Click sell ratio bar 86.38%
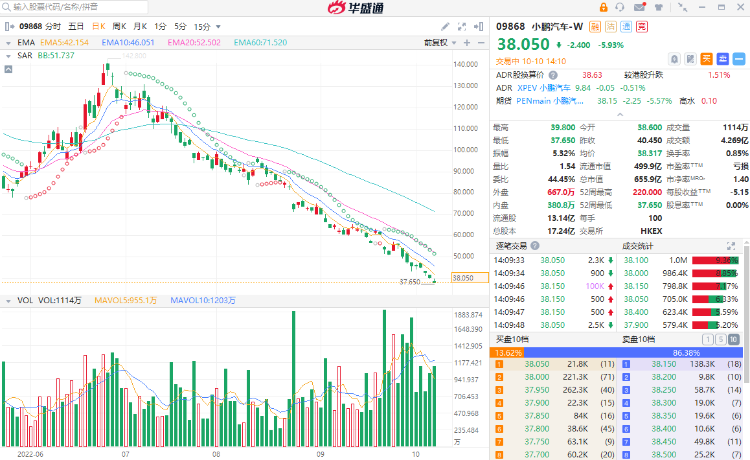 633,353
